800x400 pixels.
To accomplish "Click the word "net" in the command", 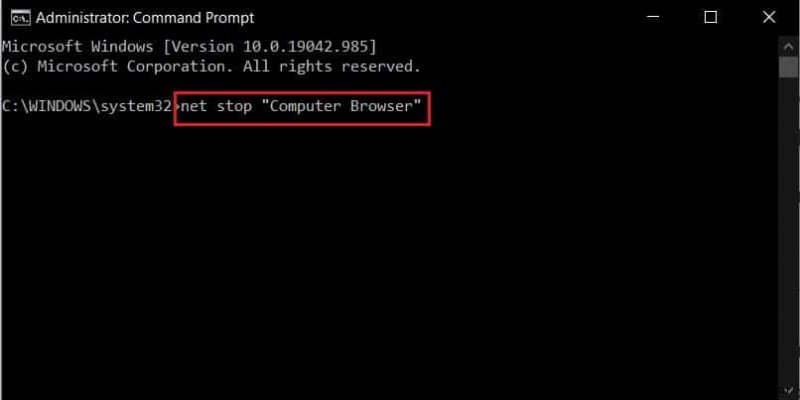I will (x=194, y=107).
